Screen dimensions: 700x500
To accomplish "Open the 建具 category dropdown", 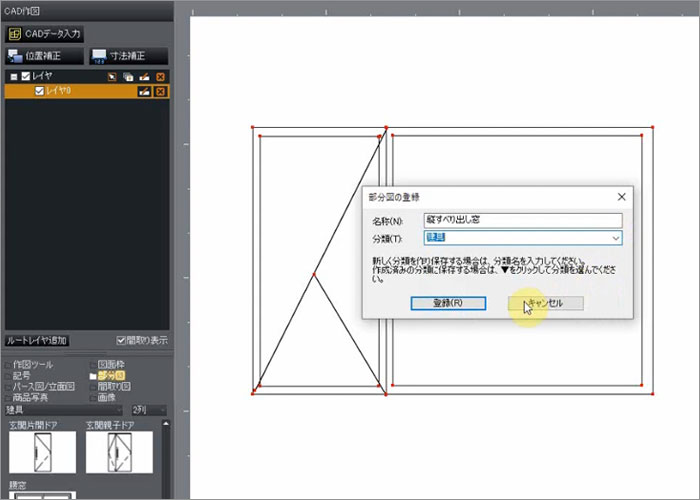I will (x=64, y=410).
